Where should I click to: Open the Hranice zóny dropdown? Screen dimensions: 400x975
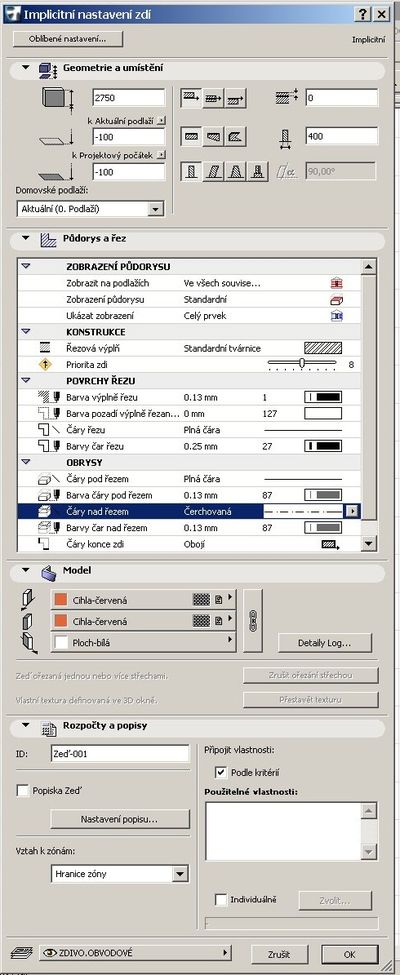(x=119, y=874)
